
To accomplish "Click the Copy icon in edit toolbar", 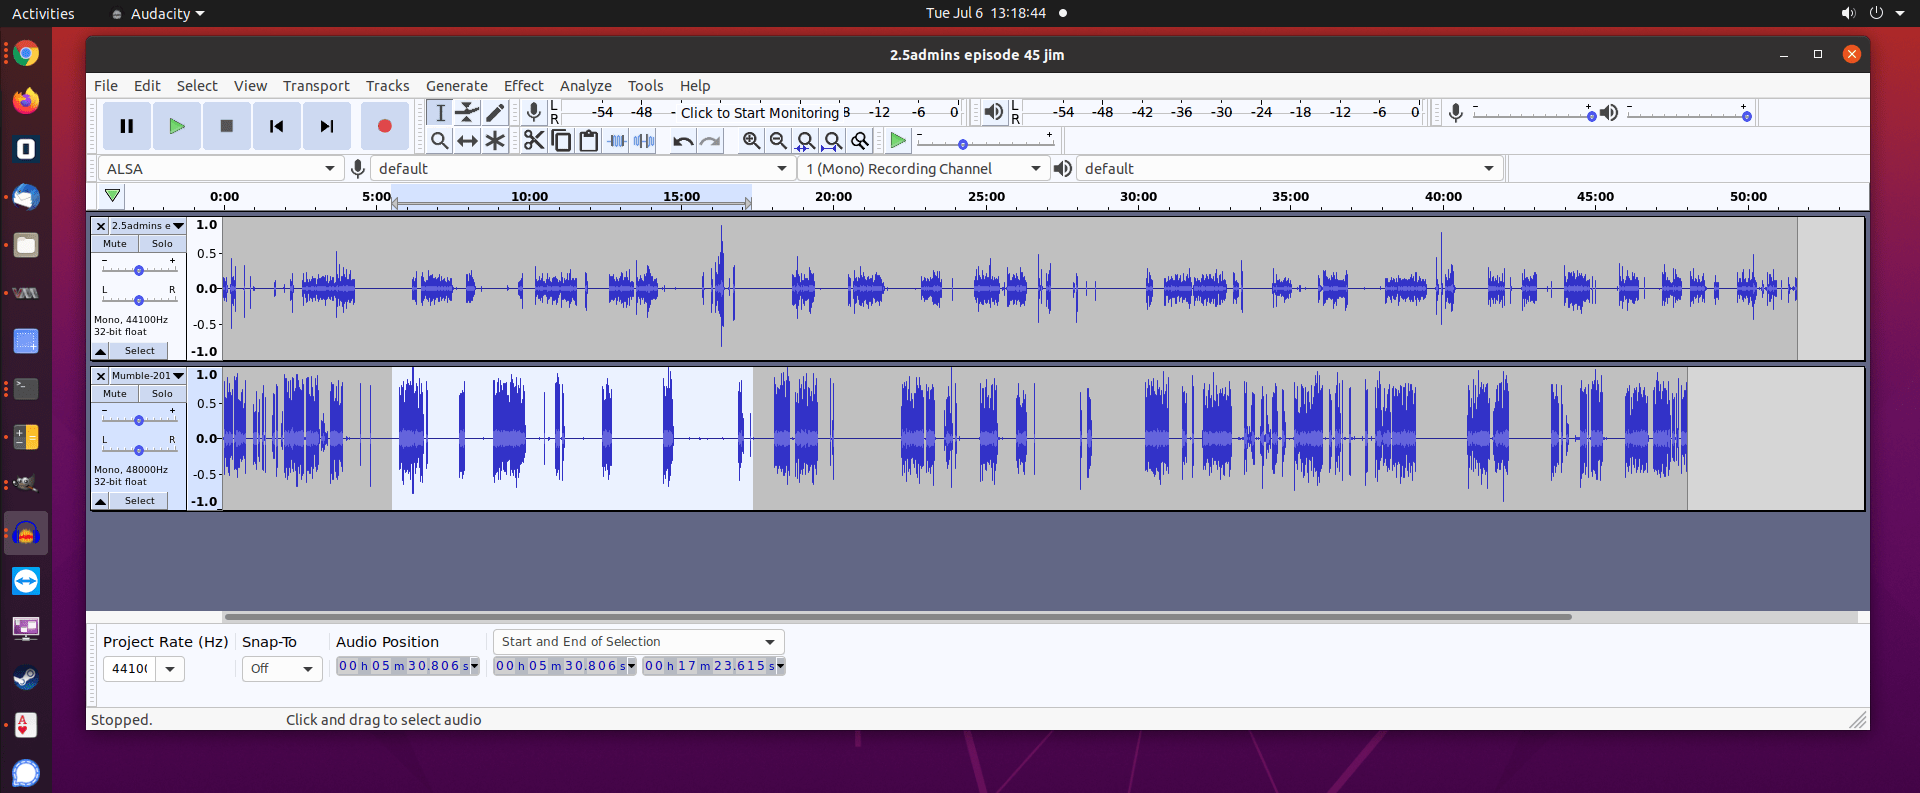I will [562, 141].
